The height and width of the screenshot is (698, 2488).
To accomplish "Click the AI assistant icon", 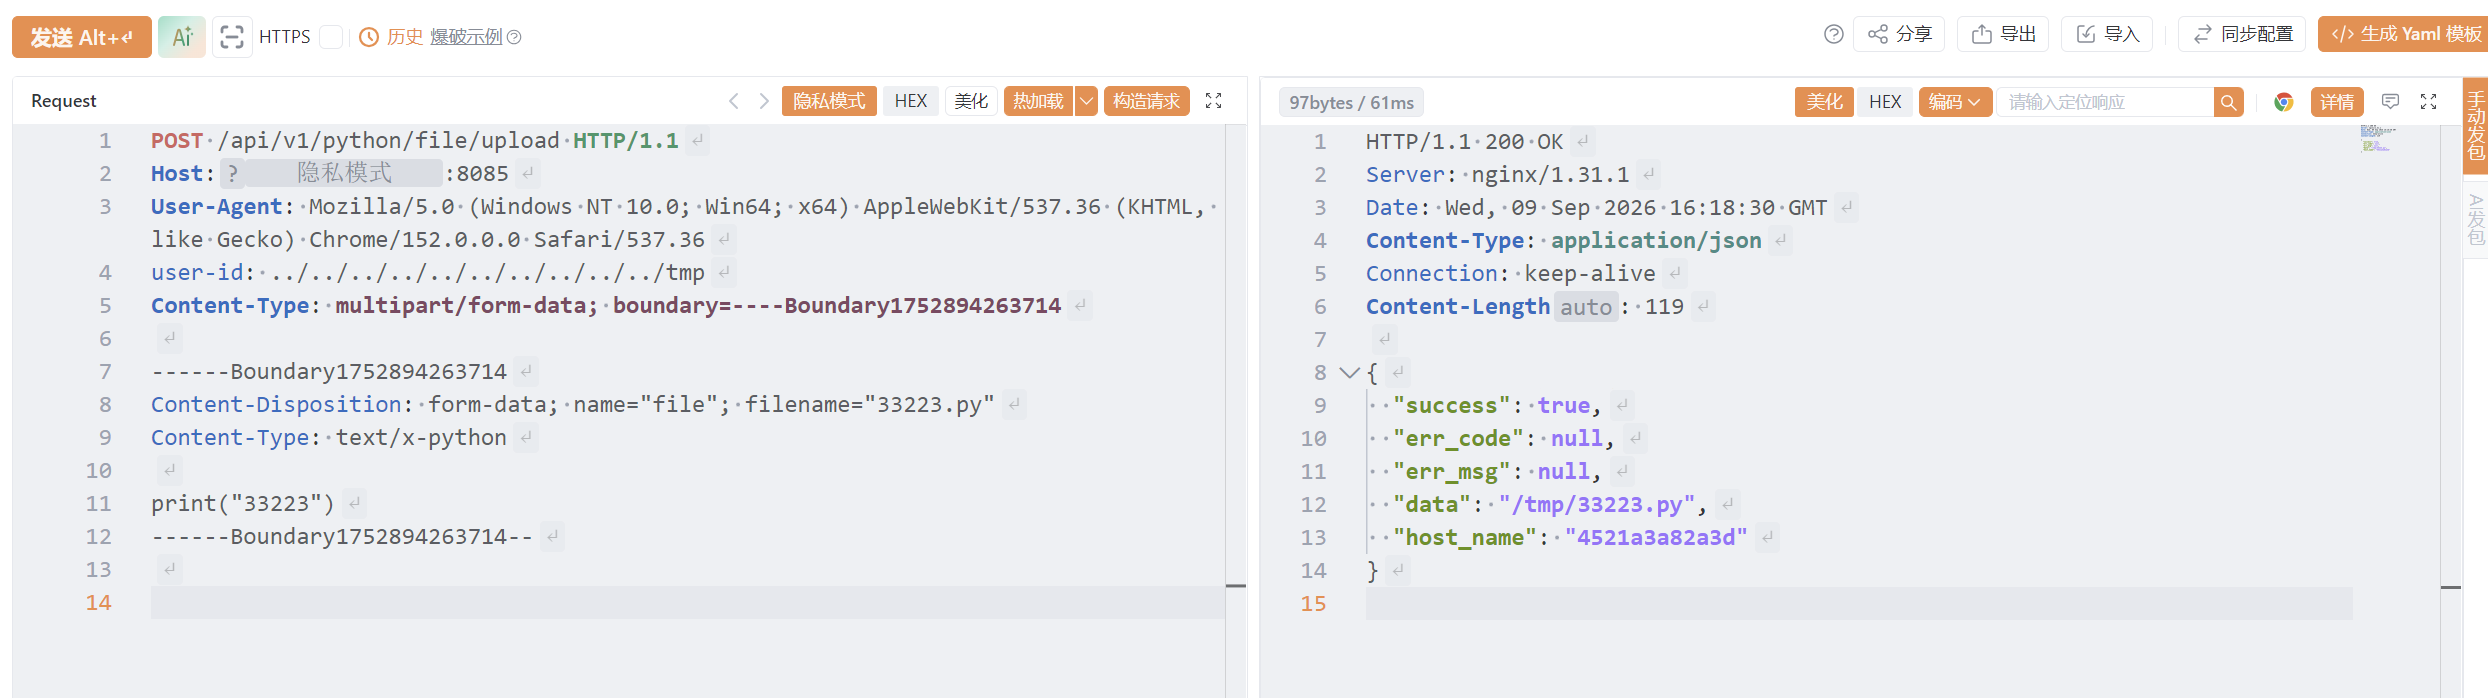I will (182, 37).
